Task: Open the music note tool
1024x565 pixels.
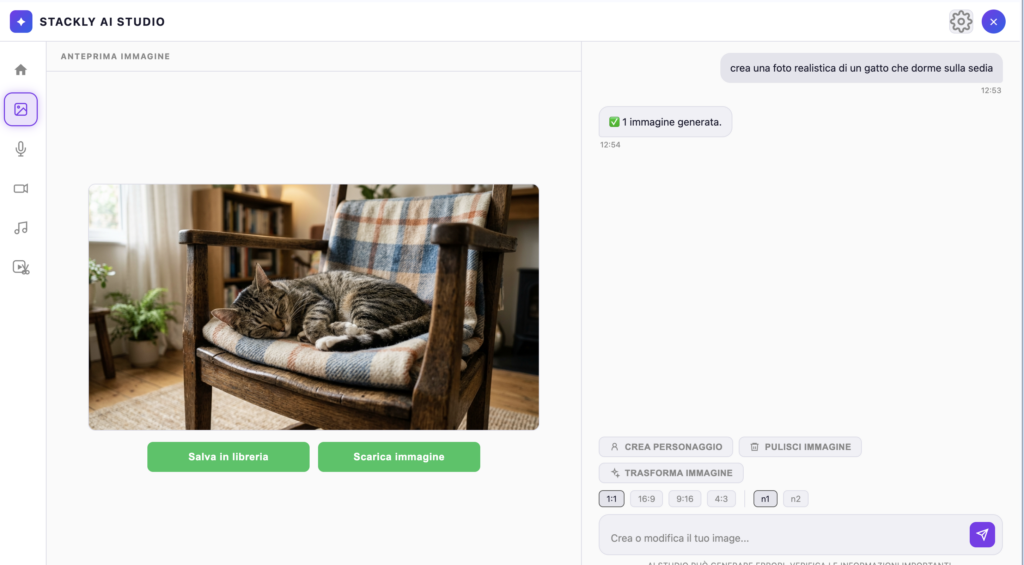Action: [21, 227]
